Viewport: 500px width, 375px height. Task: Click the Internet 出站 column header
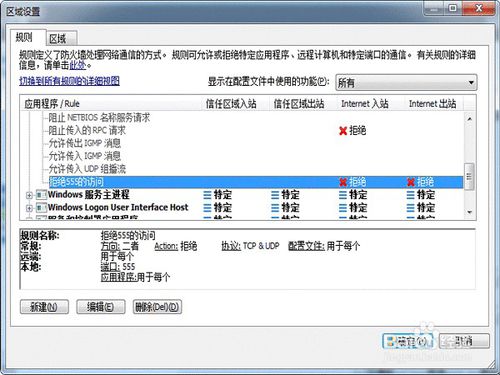(x=433, y=104)
